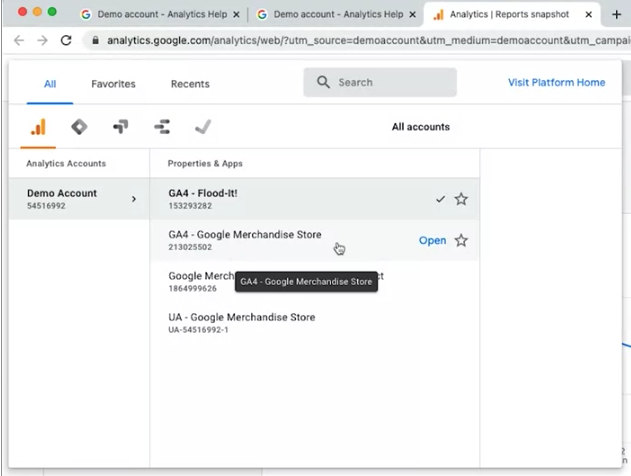Reload the page
This screenshot has width=631, height=476.
pos(66,40)
